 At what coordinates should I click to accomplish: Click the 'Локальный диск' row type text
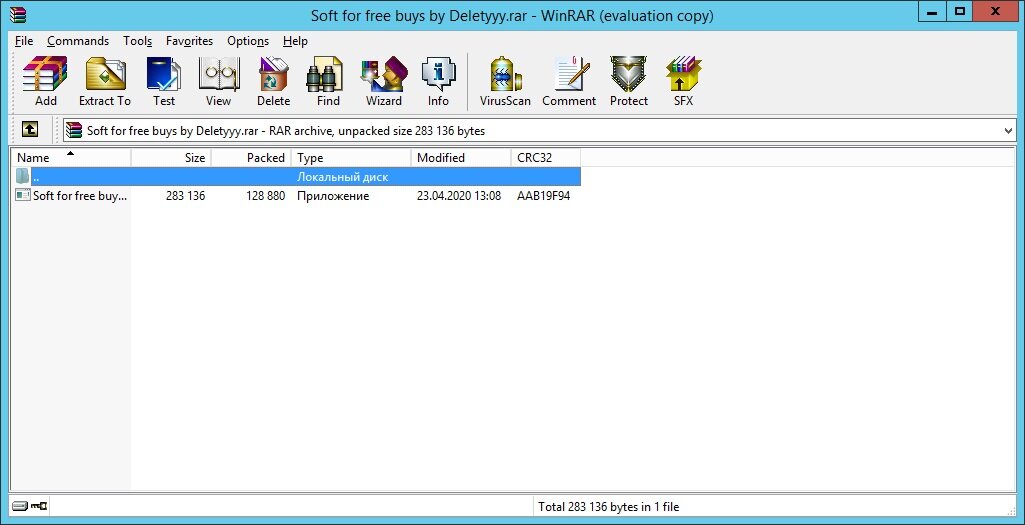click(343, 177)
